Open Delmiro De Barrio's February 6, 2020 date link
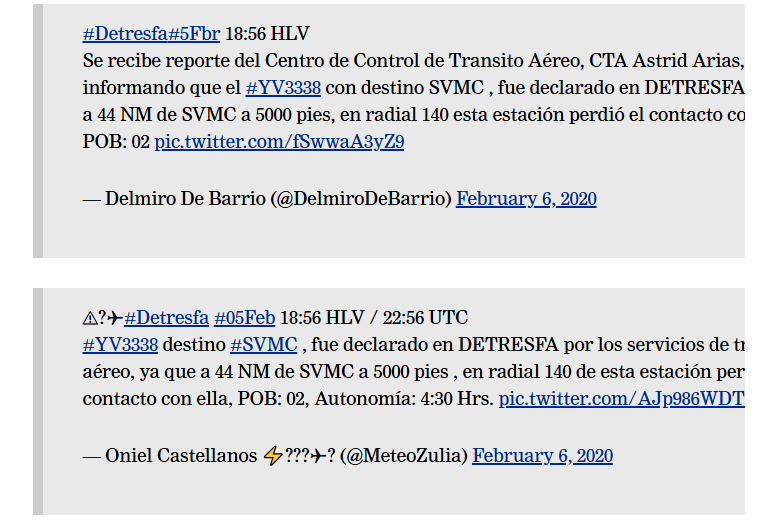Screen dimensions: 760x521 pyautogui.click(x=526, y=199)
